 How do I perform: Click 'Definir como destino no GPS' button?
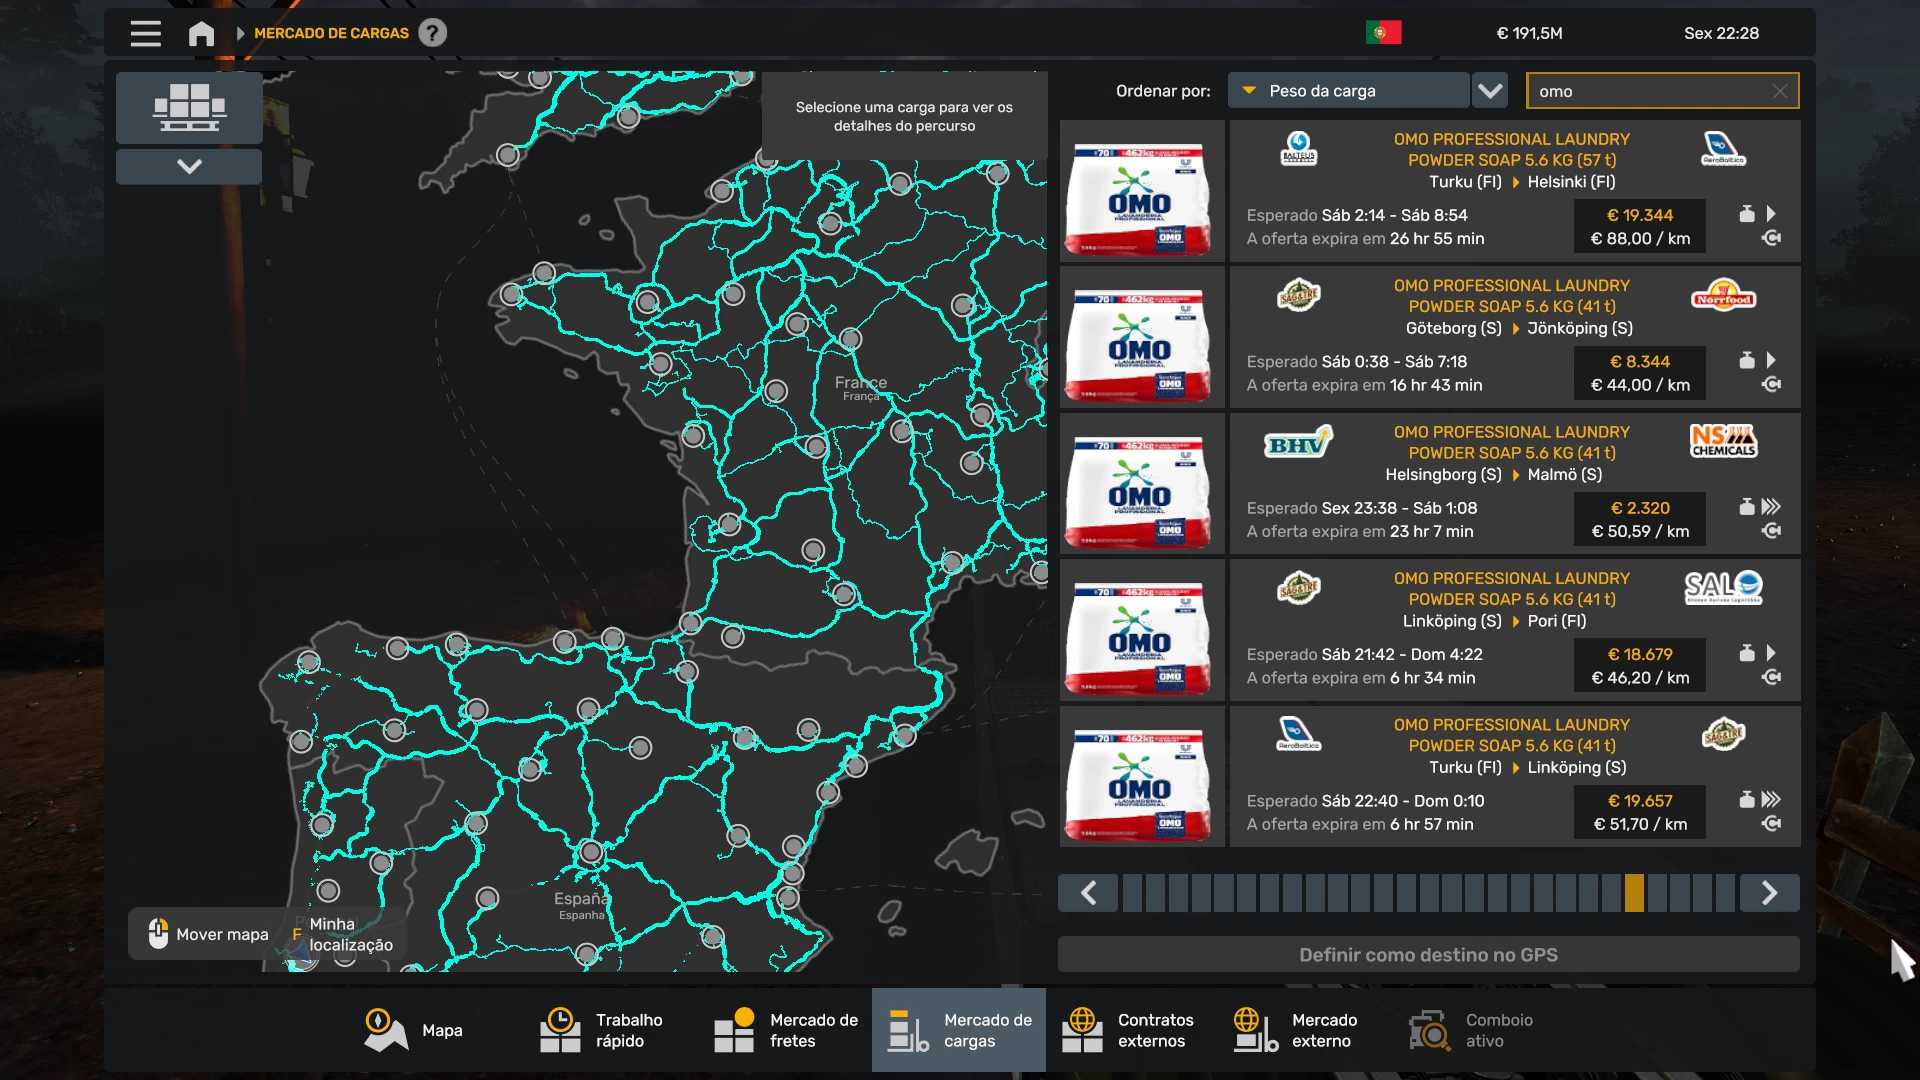[1428, 955]
